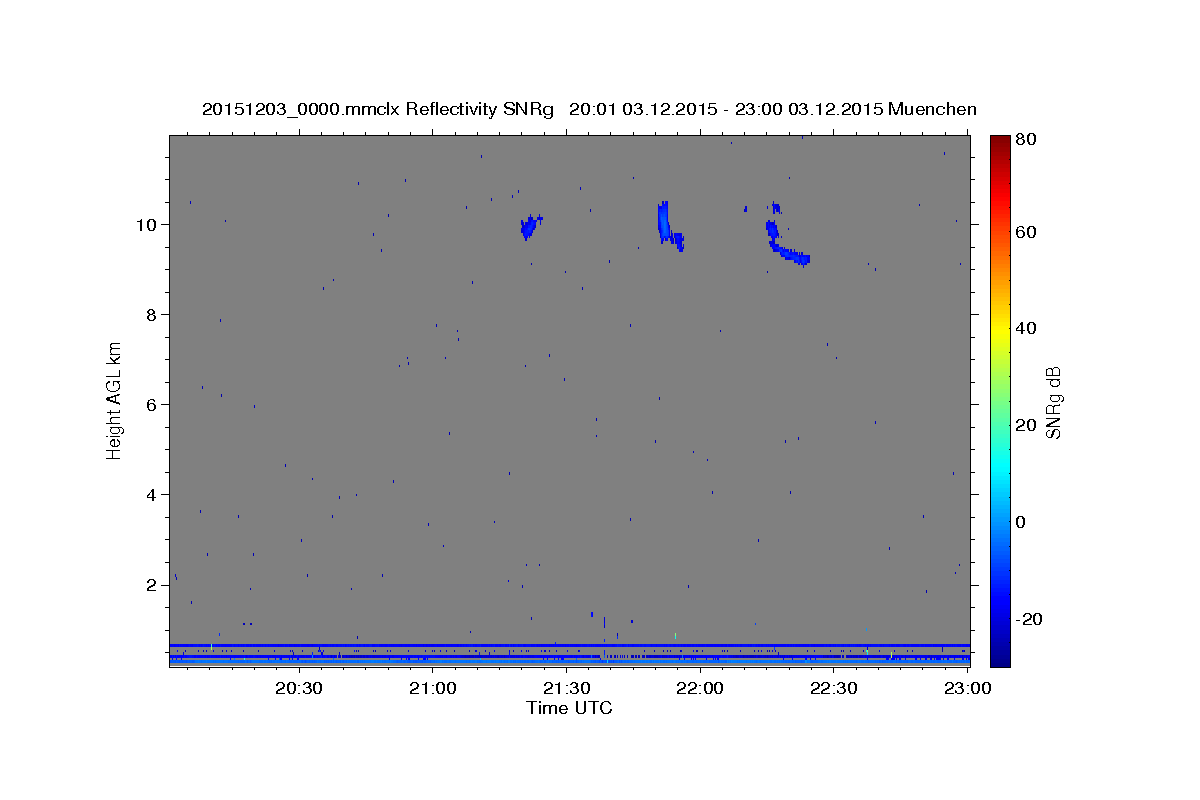Click the colorbar value label 80
This screenshot has width=1200, height=800.
click(1025, 140)
